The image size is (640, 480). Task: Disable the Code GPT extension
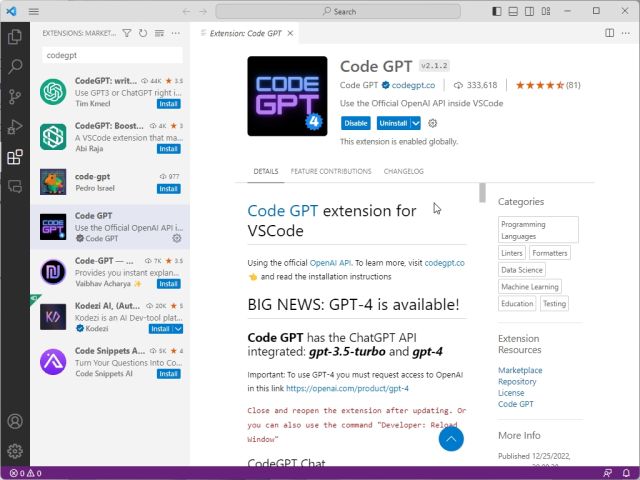click(356, 123)
